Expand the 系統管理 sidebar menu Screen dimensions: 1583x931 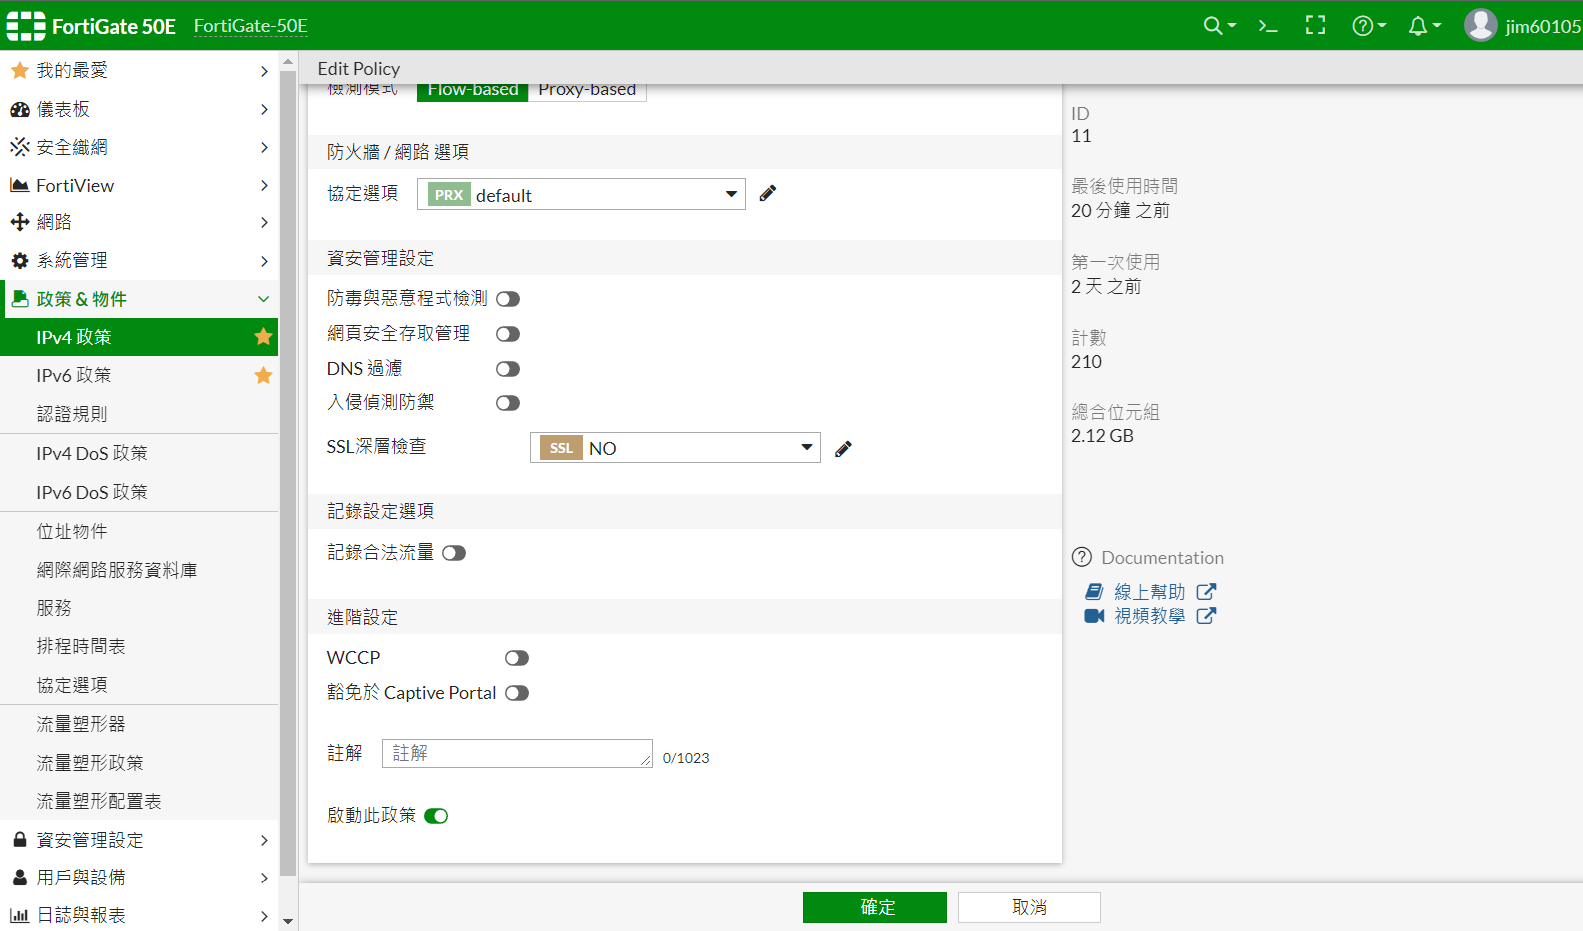click(x=139, y=261)
